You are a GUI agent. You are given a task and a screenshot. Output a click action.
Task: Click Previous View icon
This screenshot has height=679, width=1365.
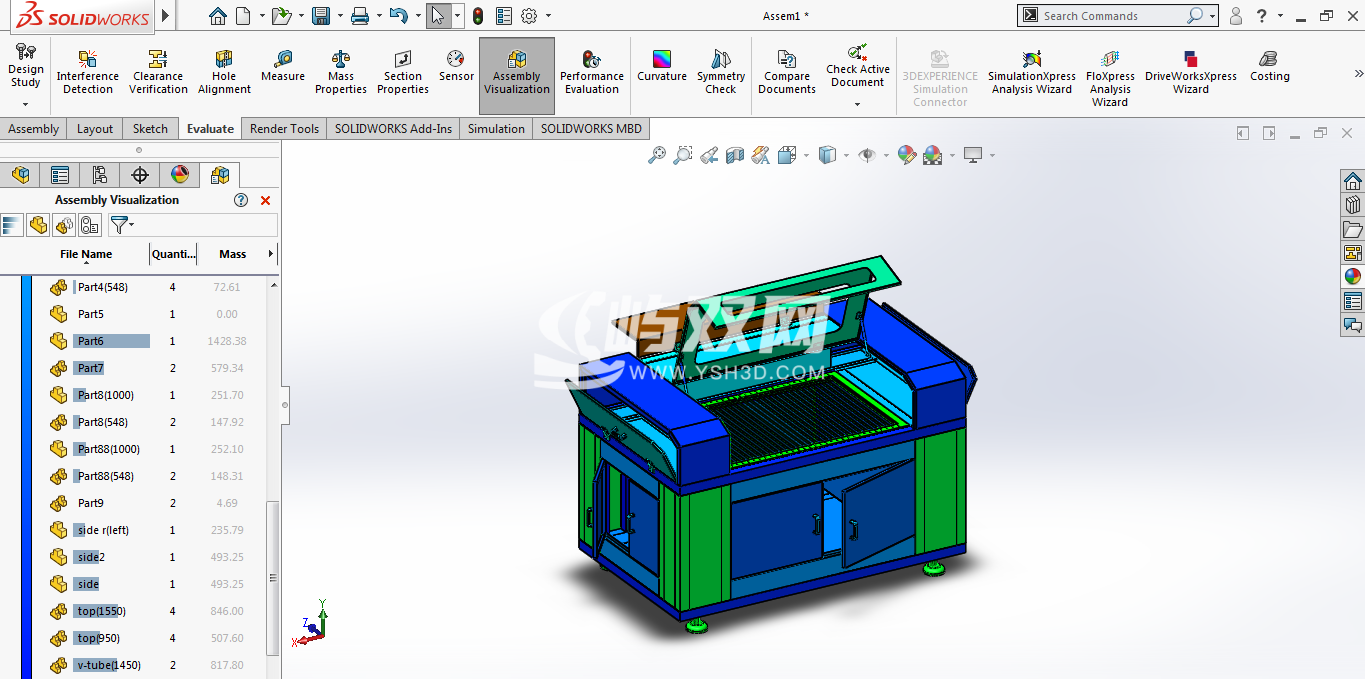[x=709, y=155]
